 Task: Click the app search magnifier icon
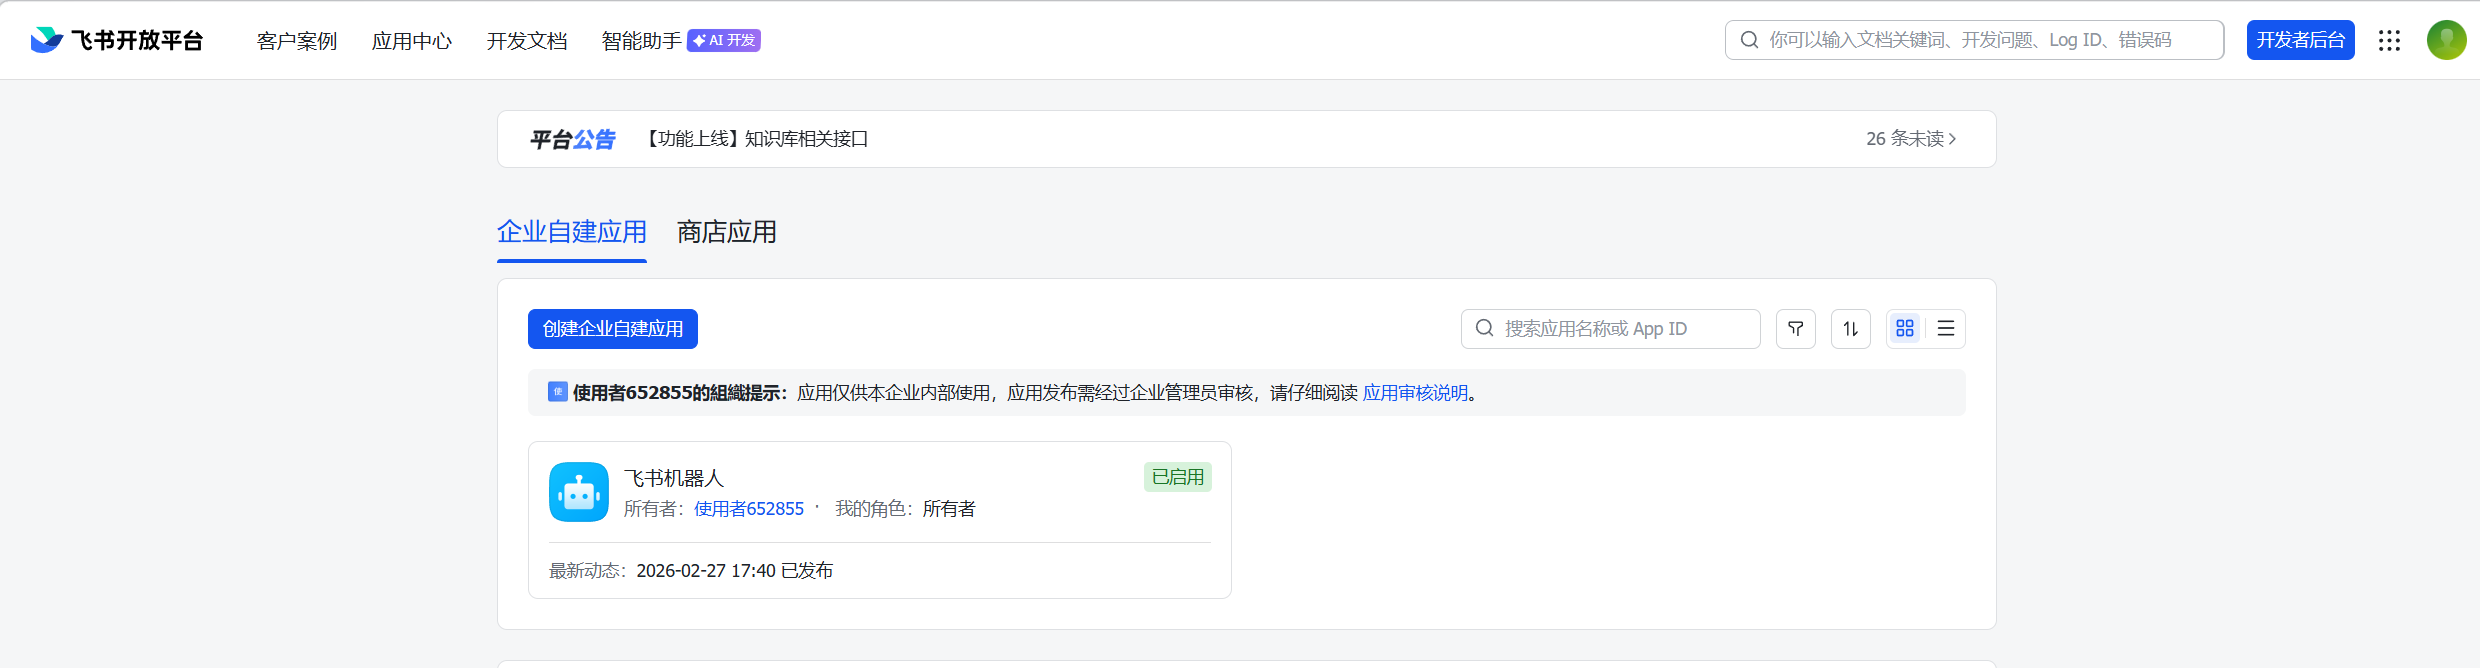[1484, 328]
